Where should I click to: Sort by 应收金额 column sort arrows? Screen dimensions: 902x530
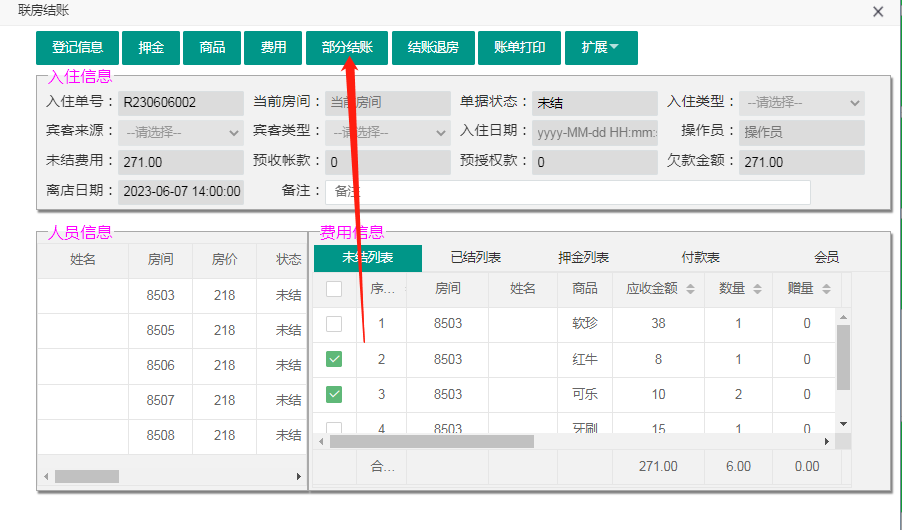690,289
